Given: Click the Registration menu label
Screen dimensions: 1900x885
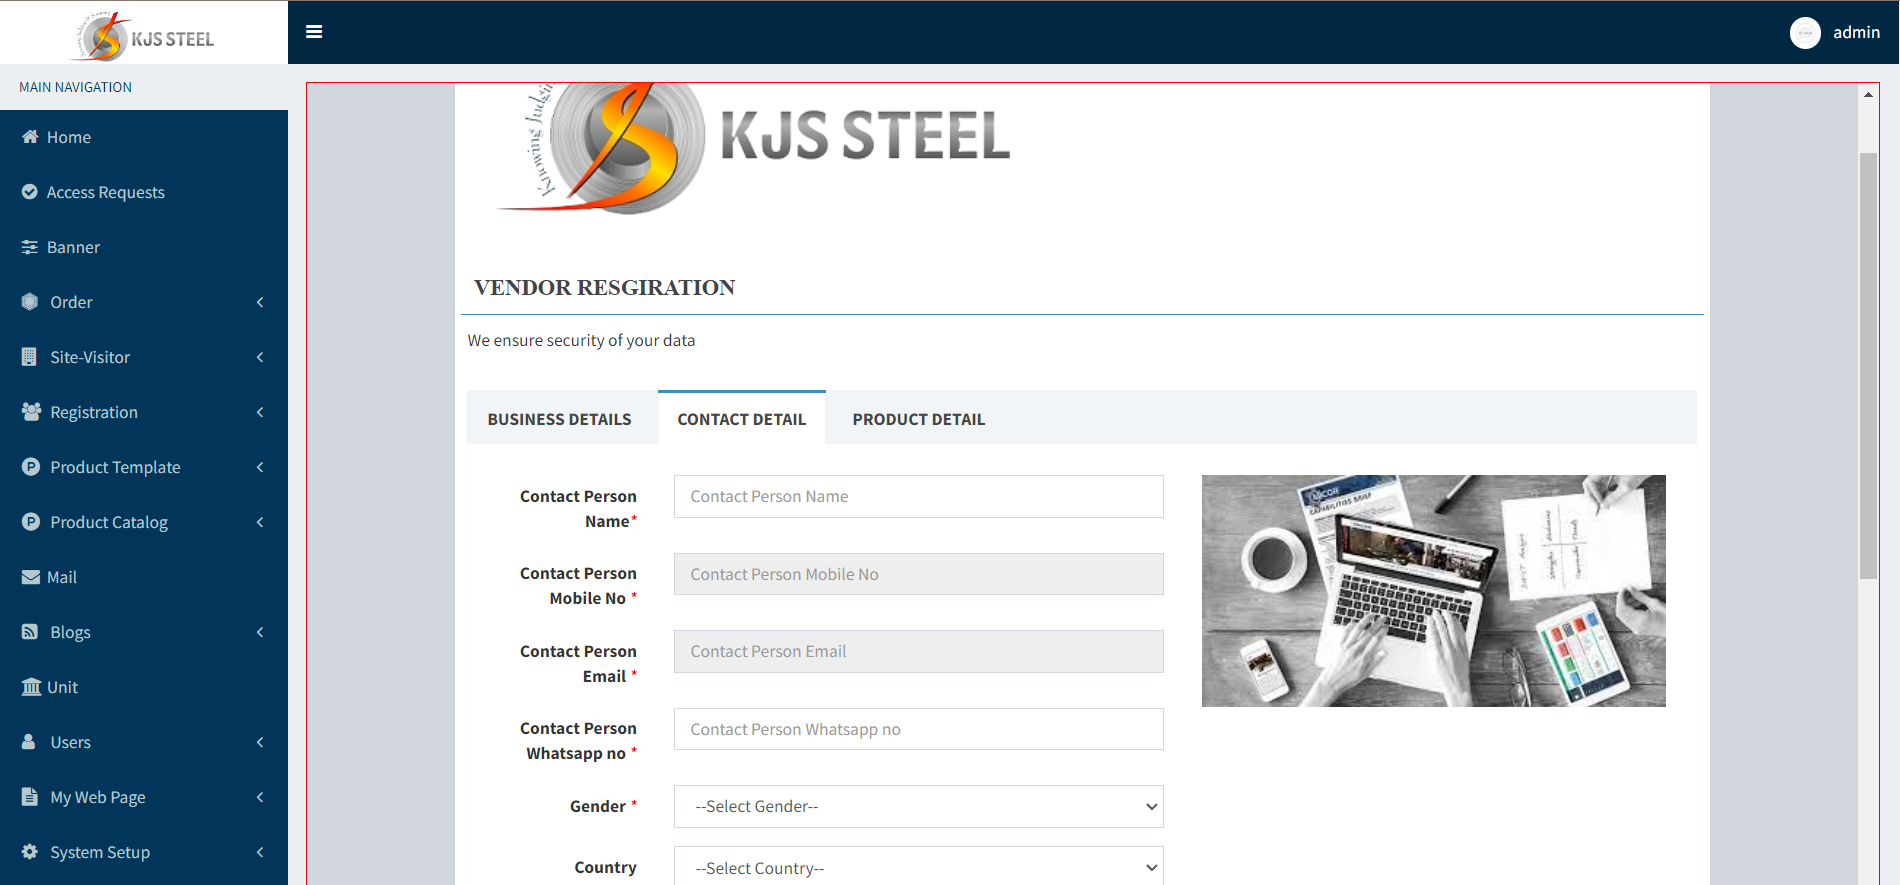Looking at the screenshot, I should click(x=94, y=412).
